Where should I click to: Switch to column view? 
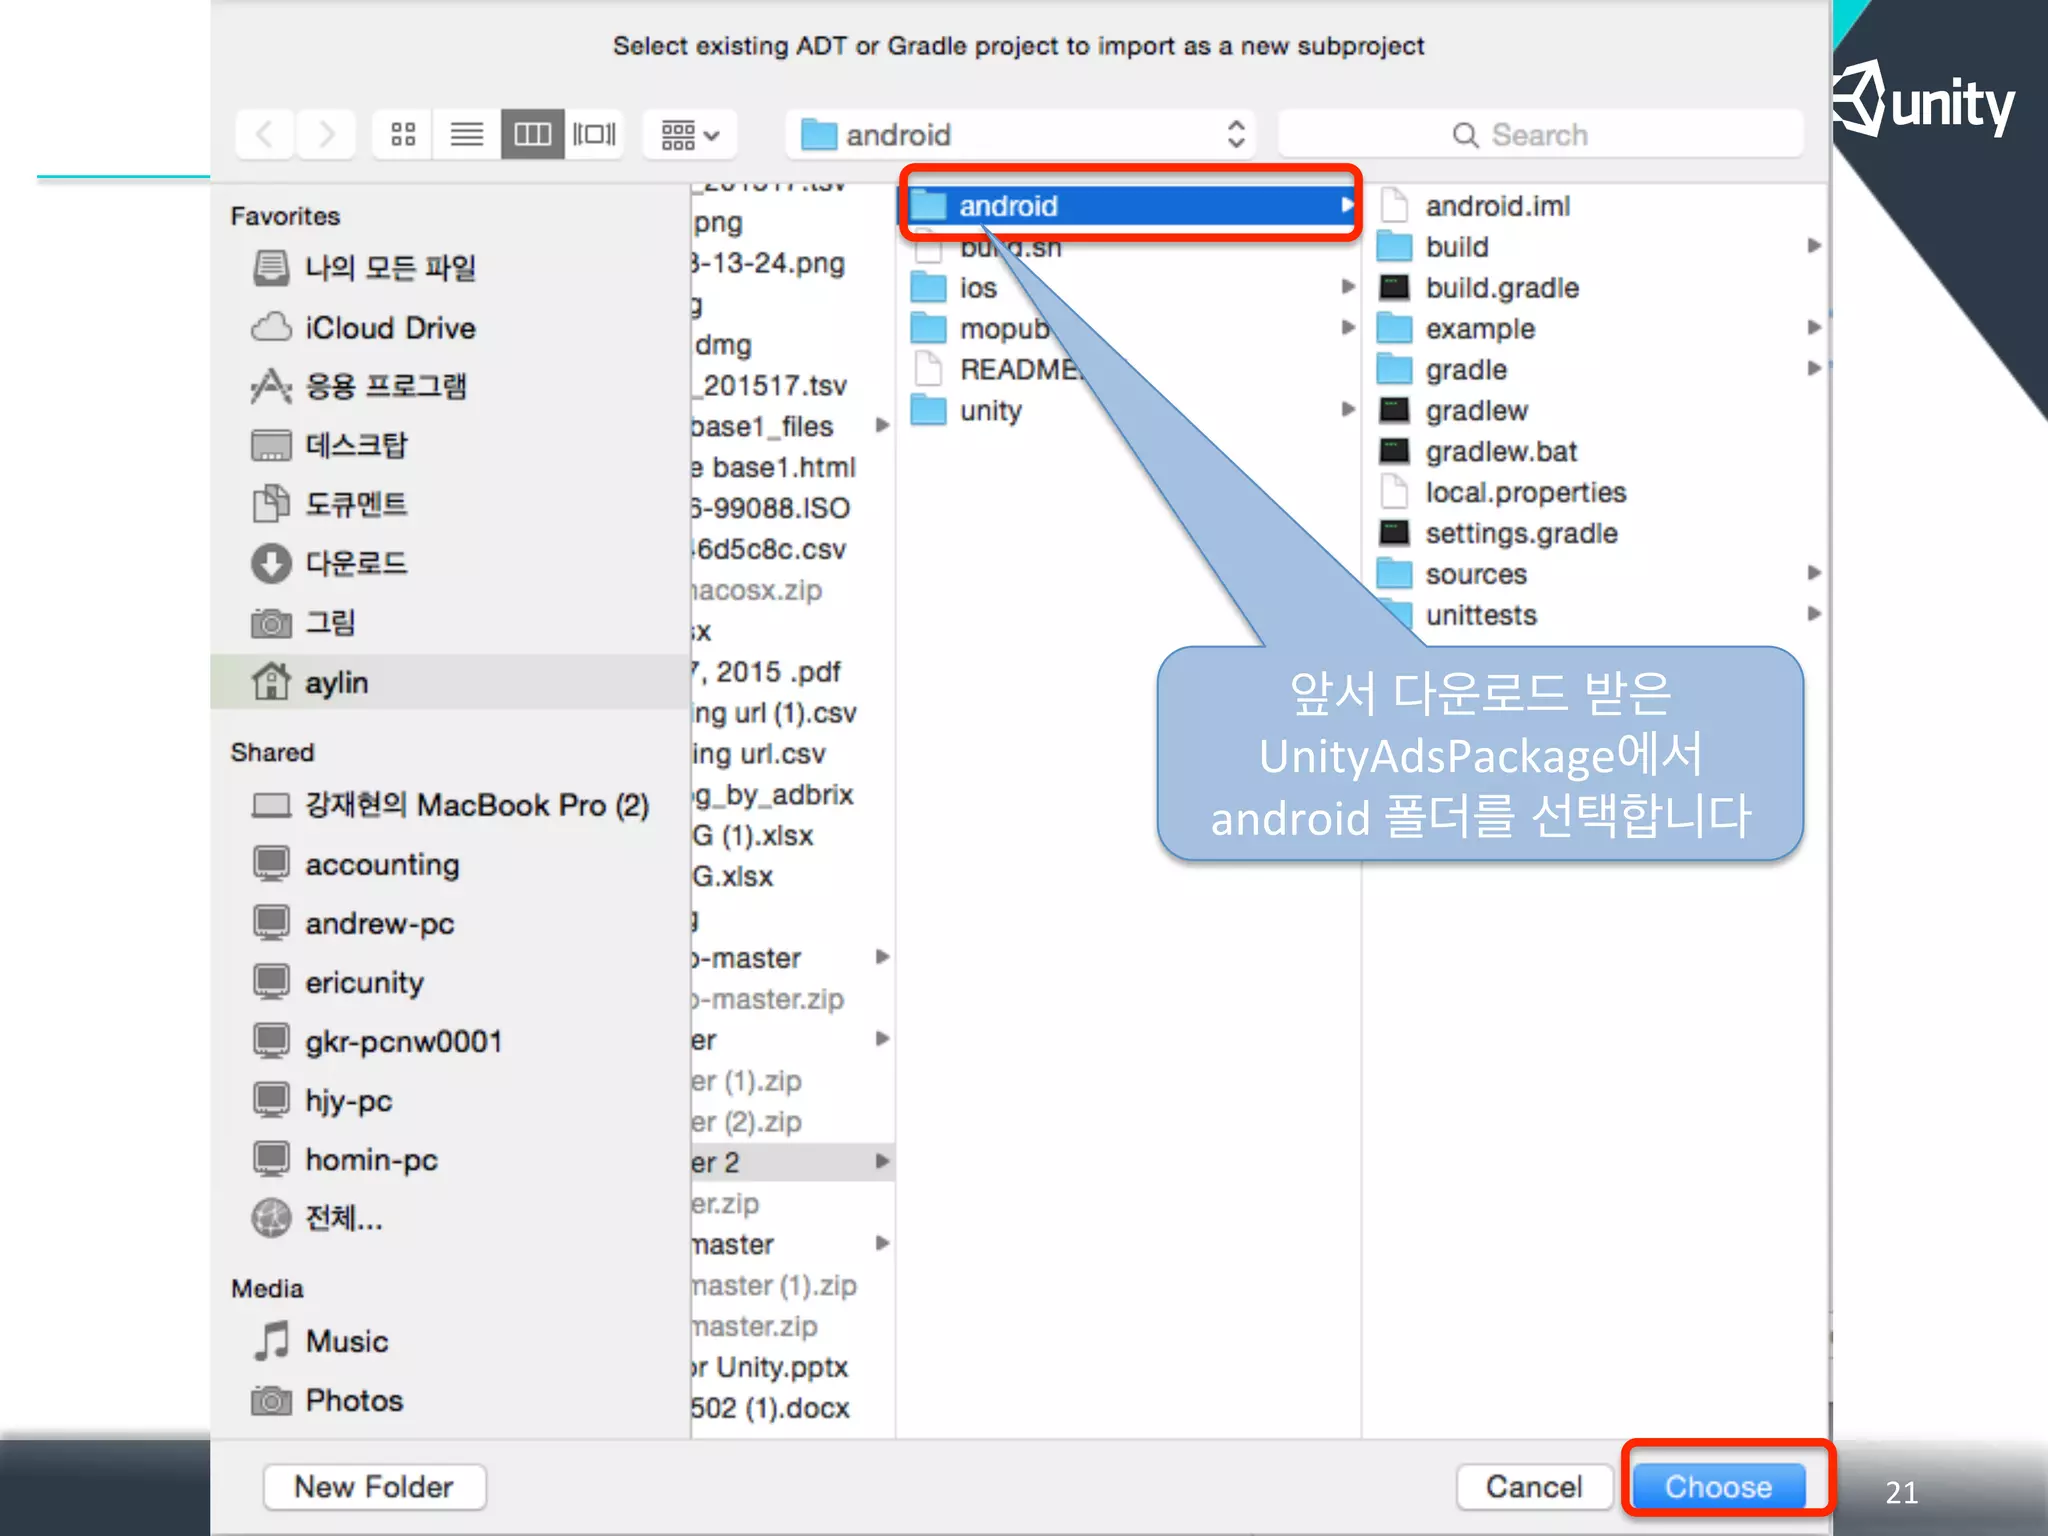pos(532,134)
